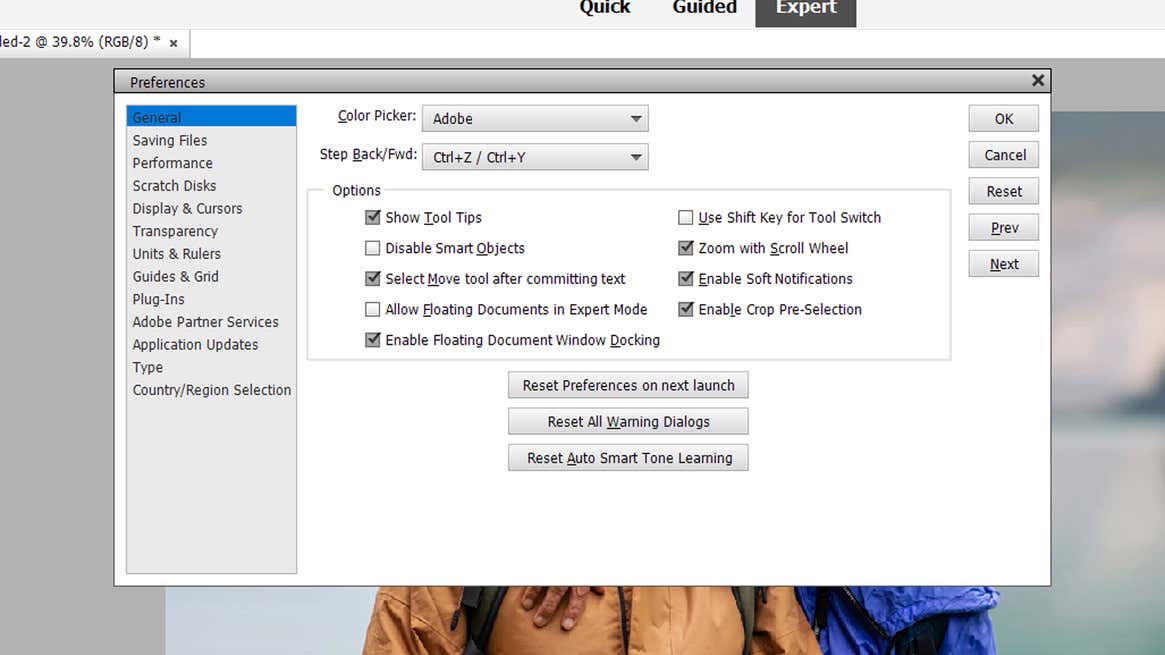Open Transparency preferences
The height and width of the screenshot is (655, 1165).
click(175, 231)
